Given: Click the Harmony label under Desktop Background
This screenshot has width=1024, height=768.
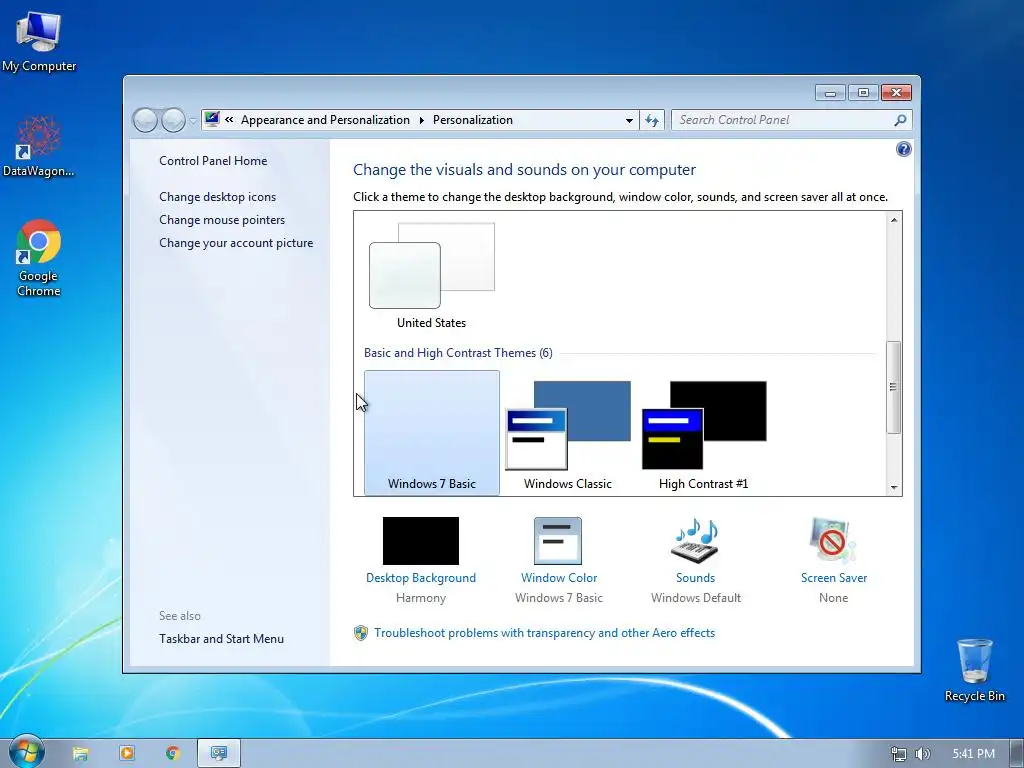Looking at the screenshot, I should 421,598.
